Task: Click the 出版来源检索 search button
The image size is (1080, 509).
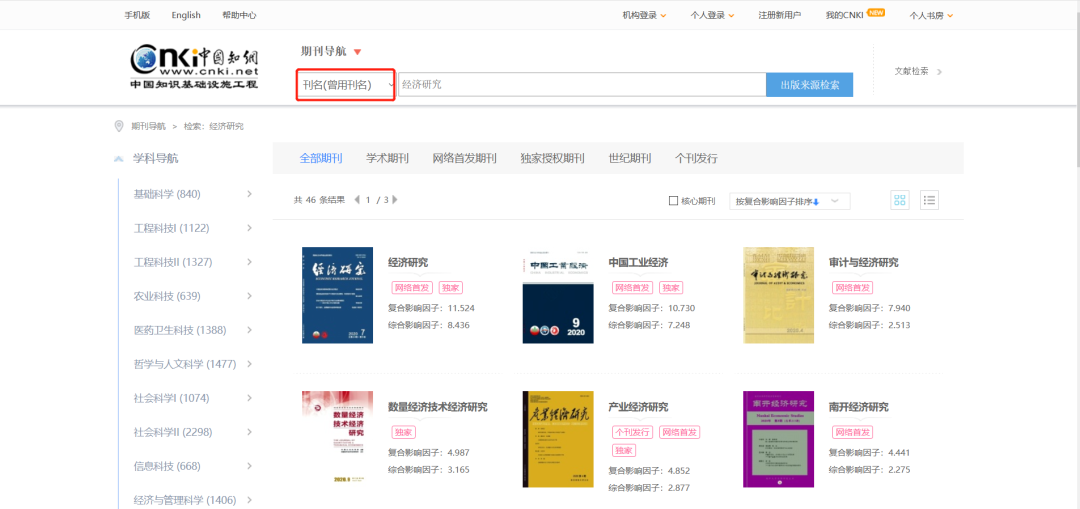Action: (809, 85)
